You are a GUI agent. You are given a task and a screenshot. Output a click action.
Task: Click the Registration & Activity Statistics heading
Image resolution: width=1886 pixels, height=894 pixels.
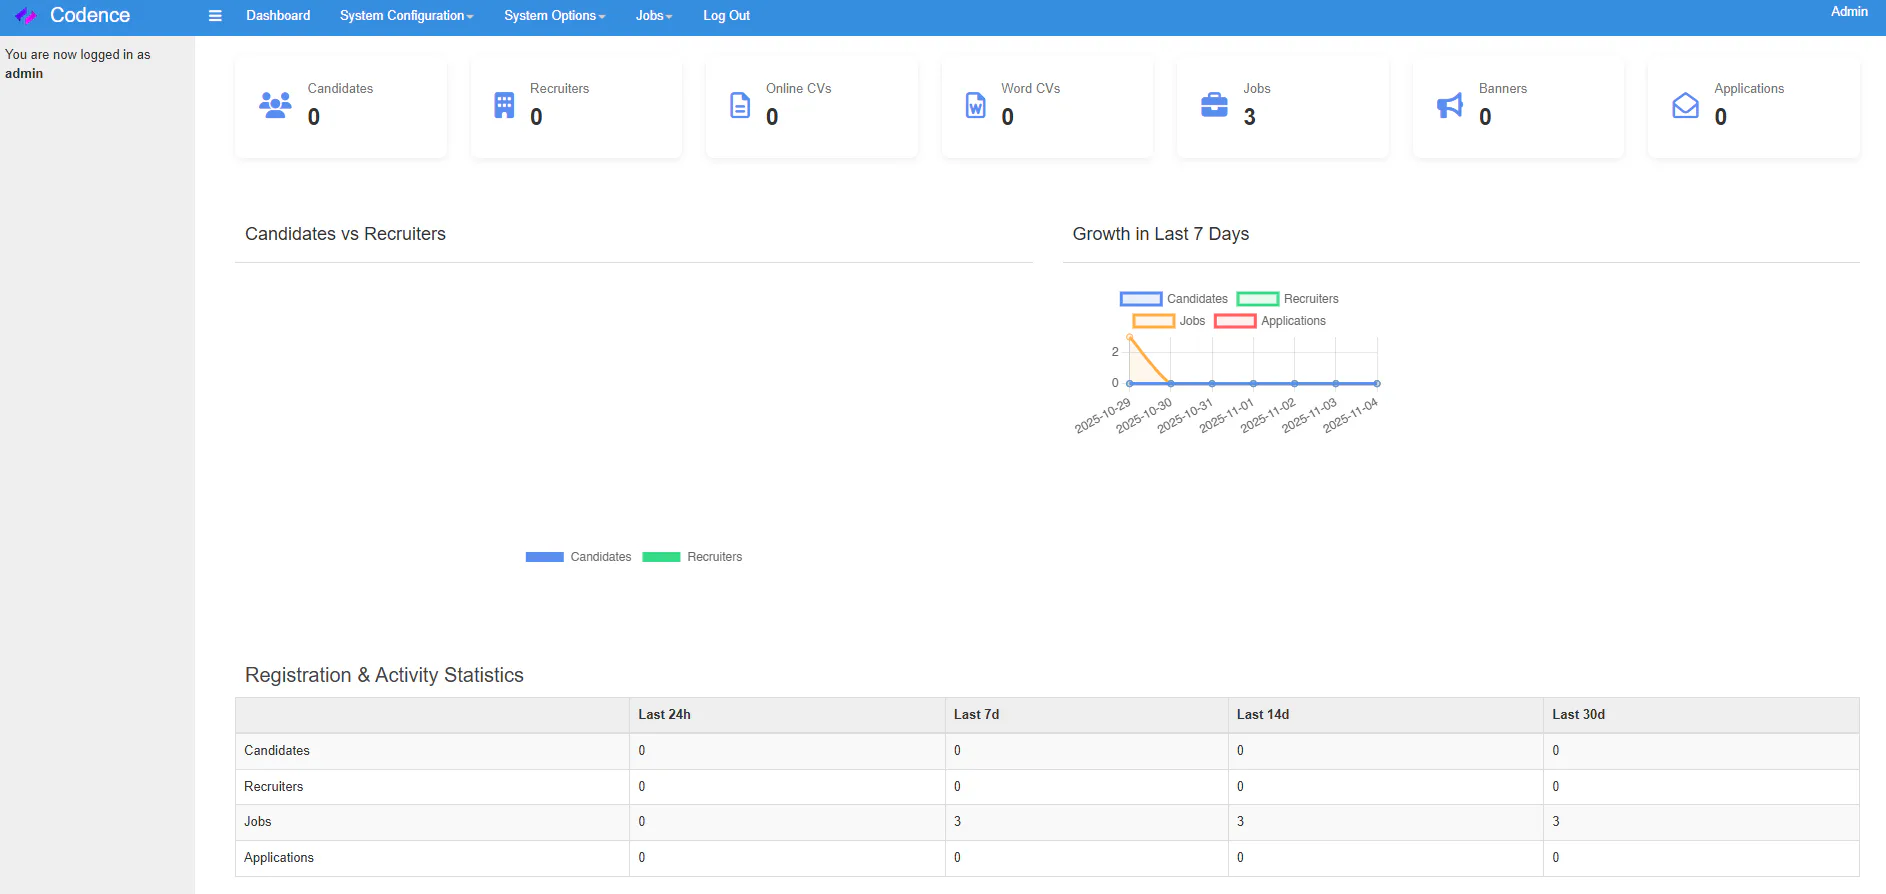[384, 675]
